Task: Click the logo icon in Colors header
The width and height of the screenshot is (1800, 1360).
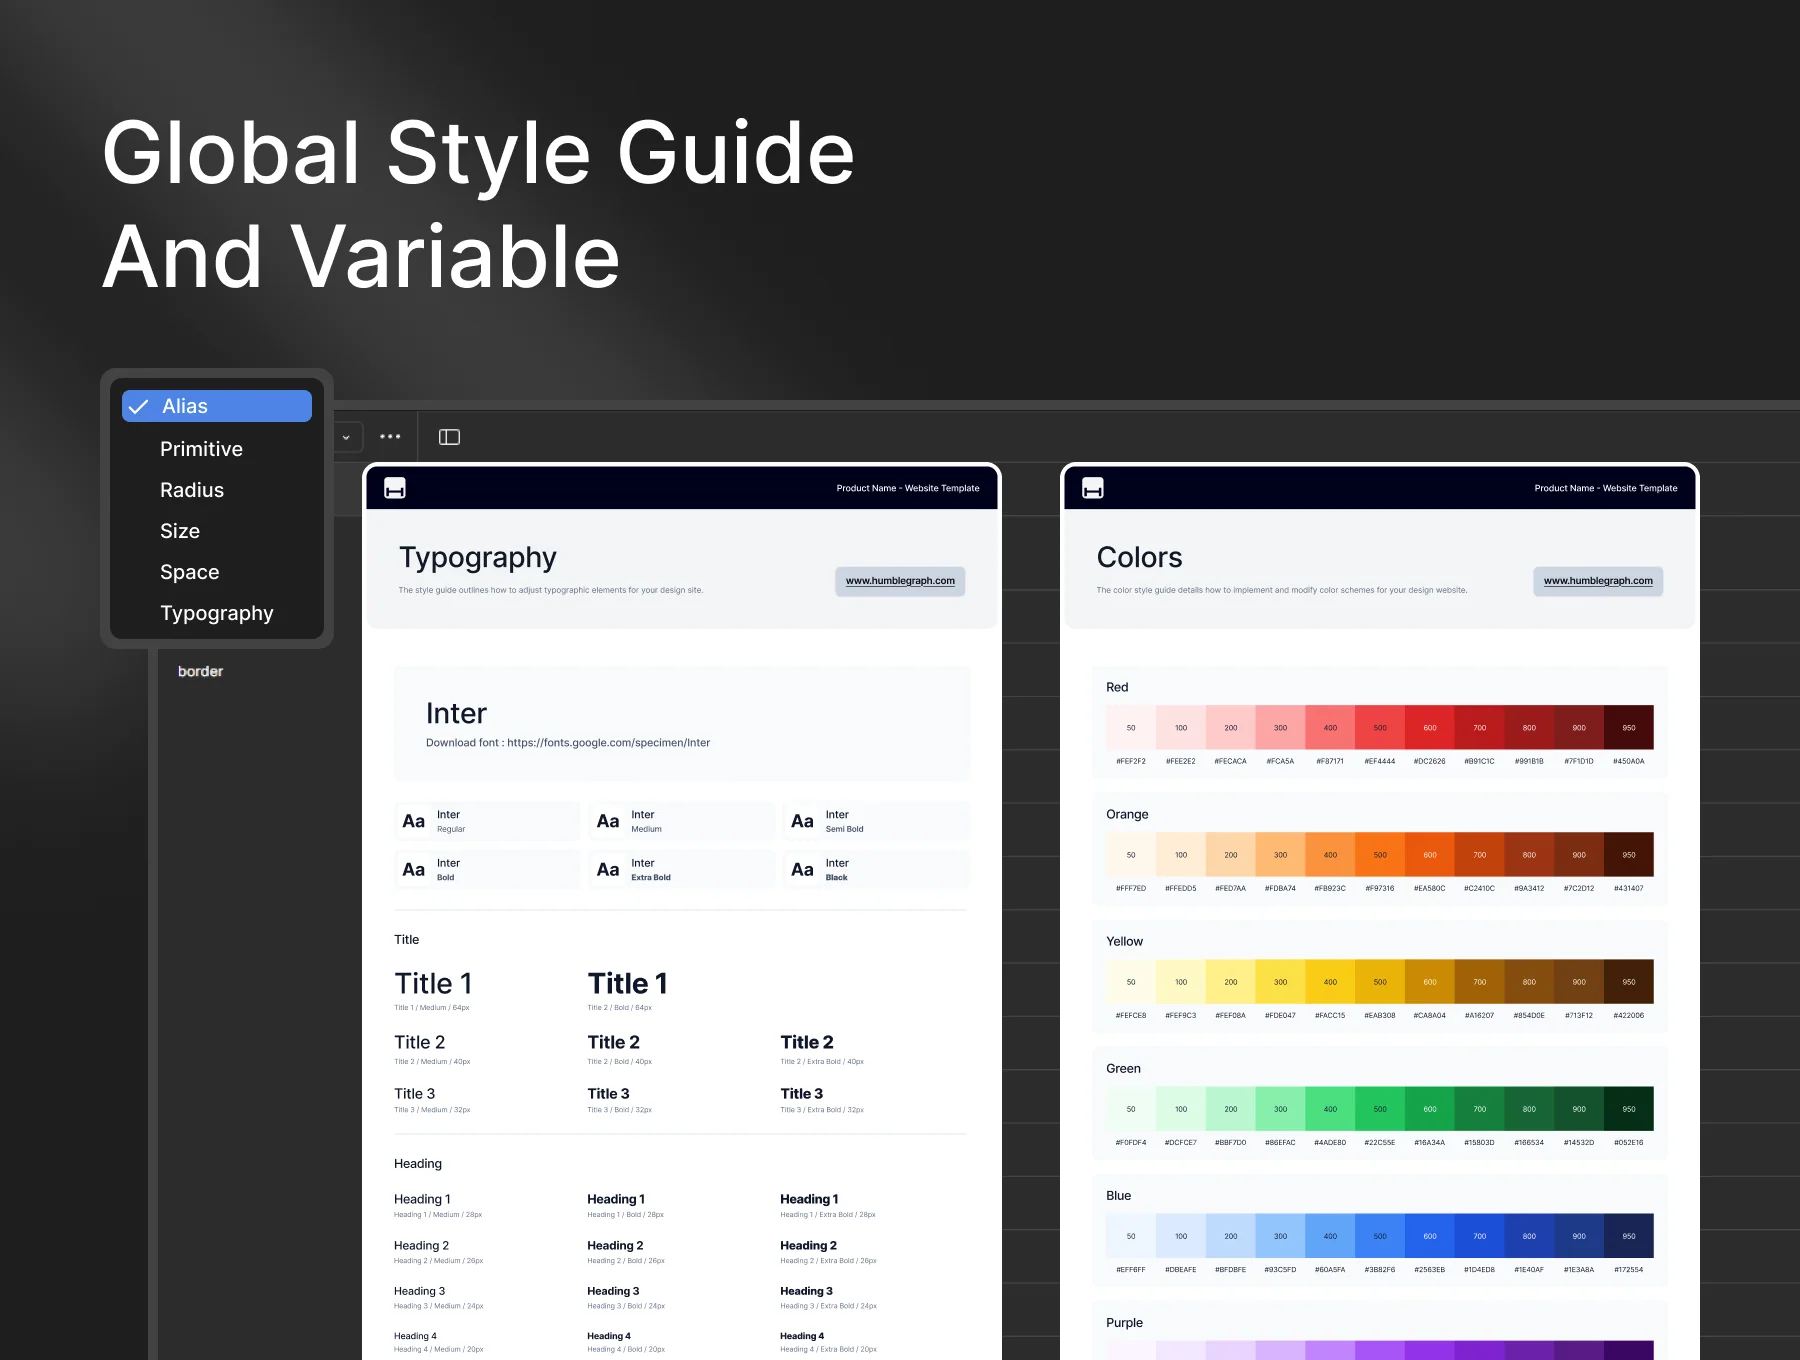Action: (x=1093, y=488)
